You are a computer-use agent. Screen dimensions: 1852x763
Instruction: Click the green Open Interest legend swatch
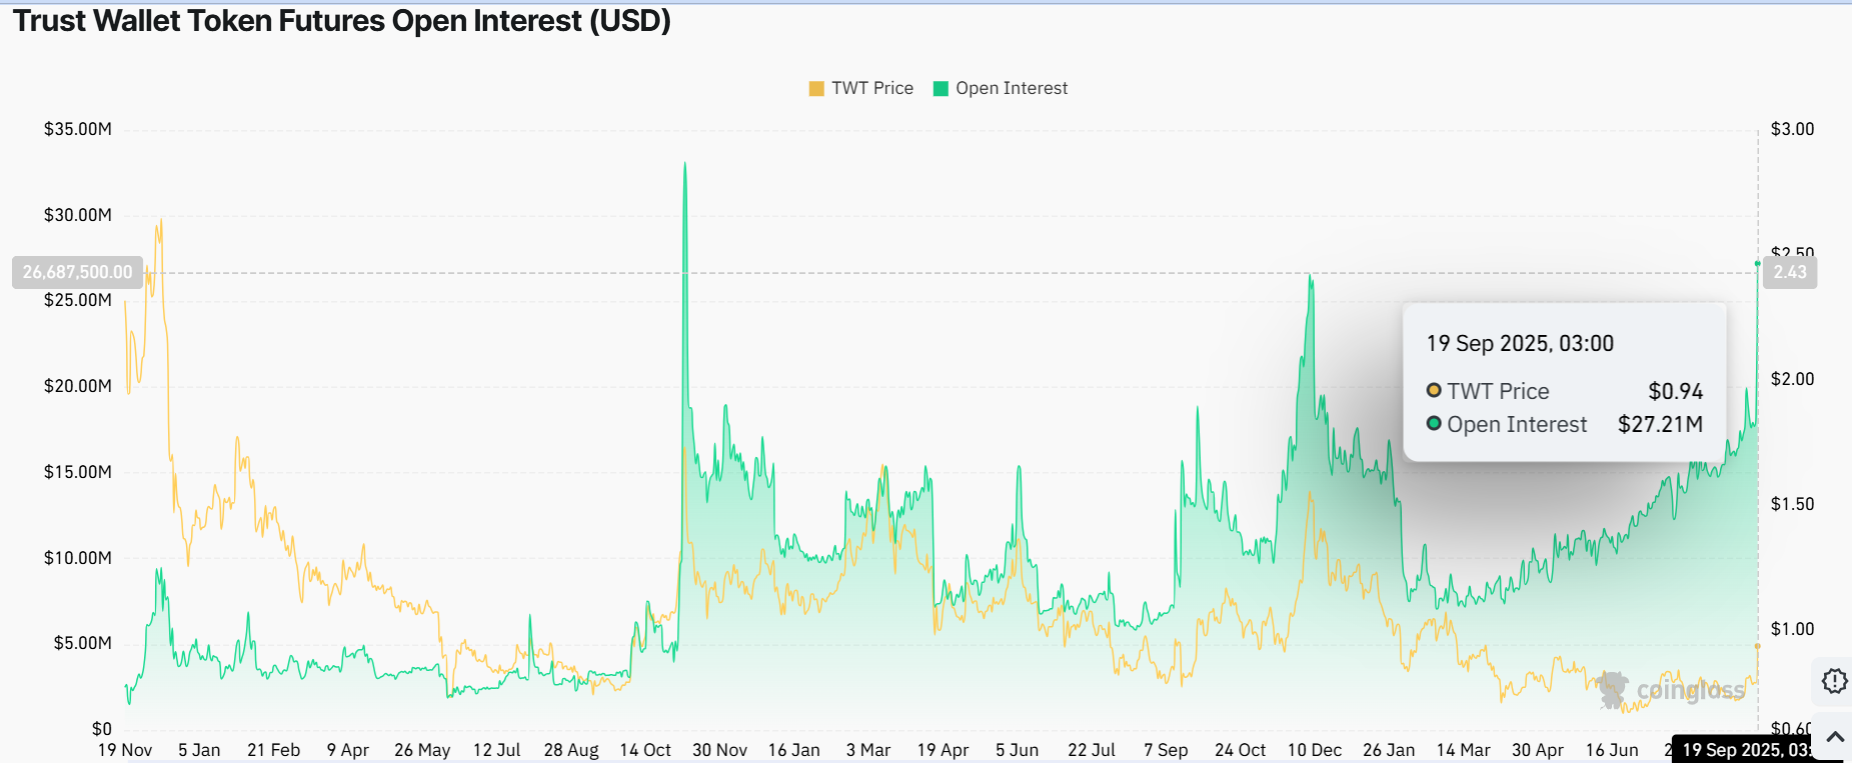[940, 89]
